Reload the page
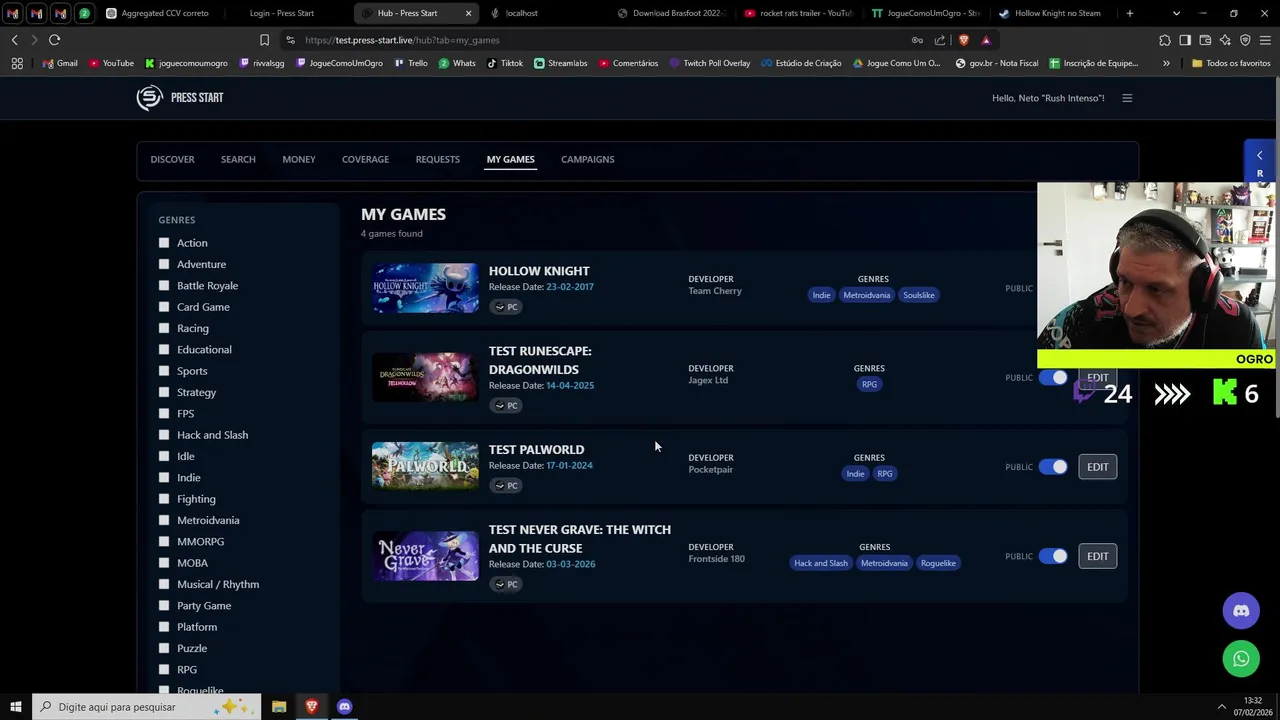Screen dimensions: 1280x720 point(54,40)
